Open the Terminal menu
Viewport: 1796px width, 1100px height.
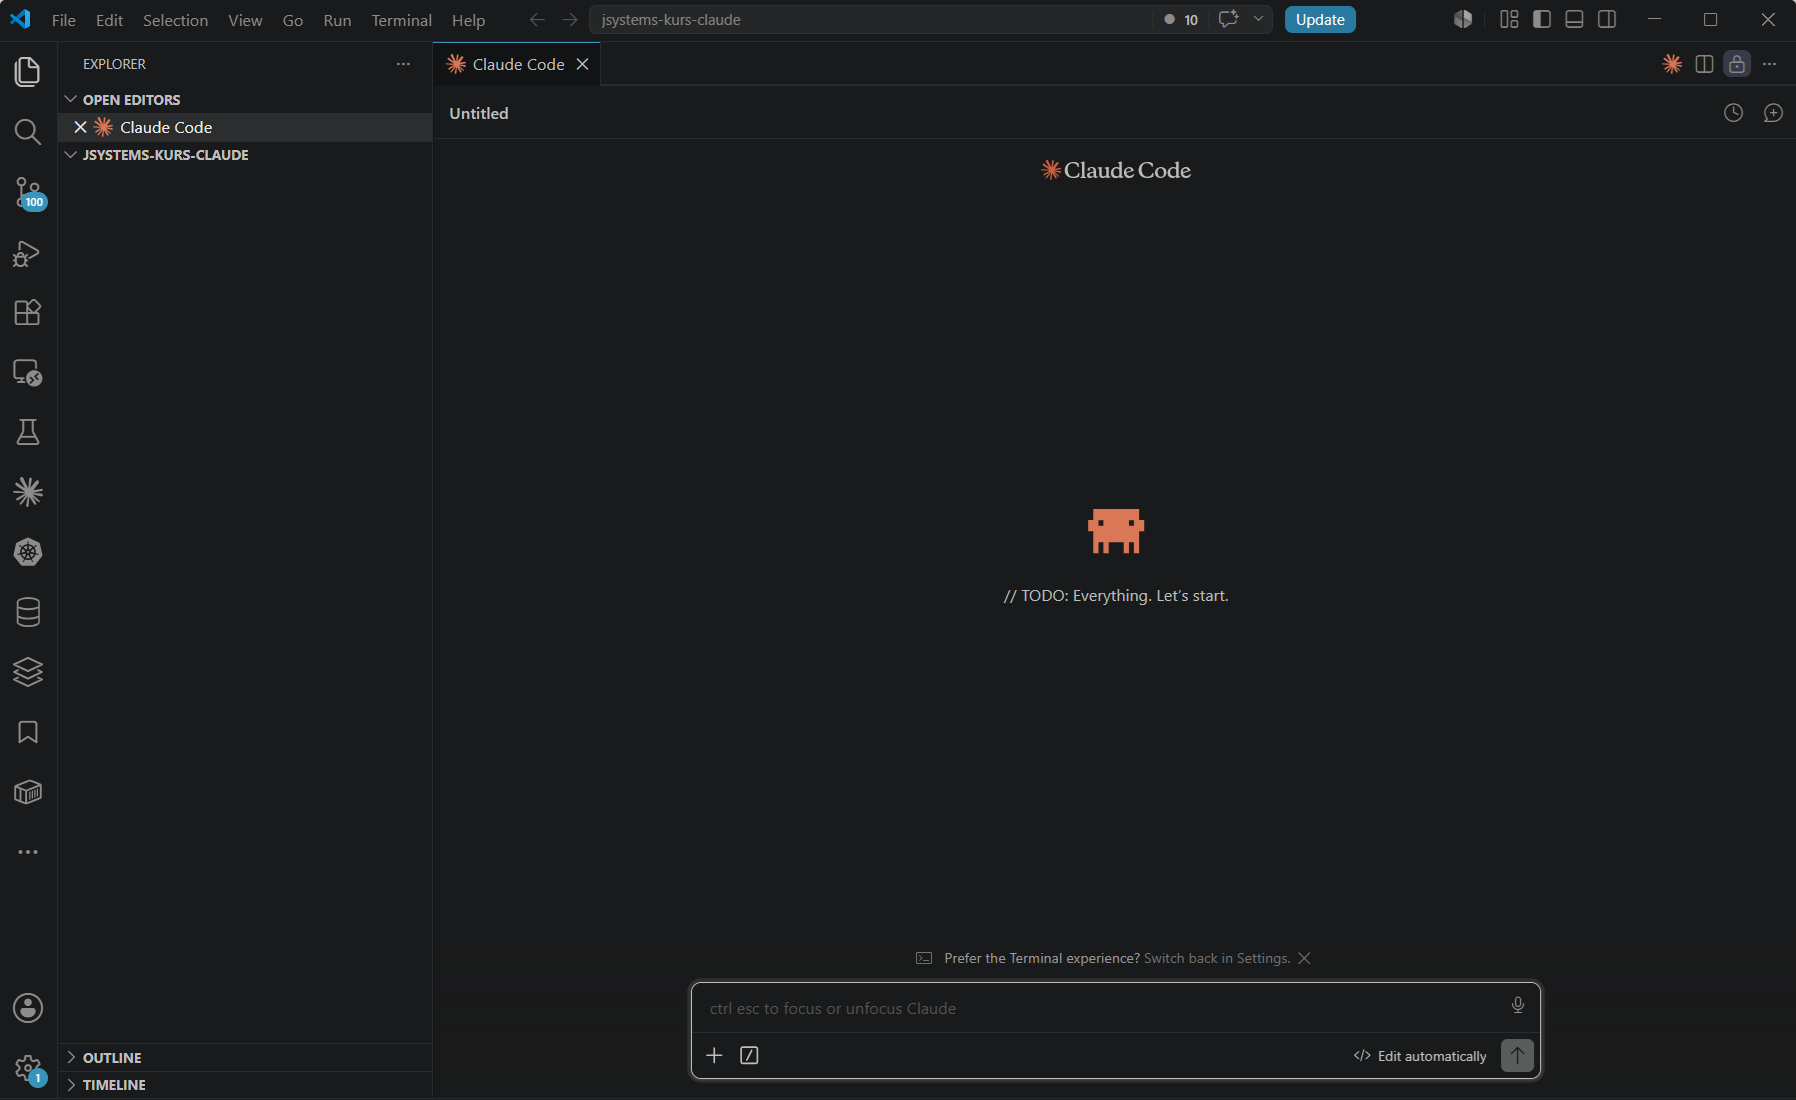pyautogui.click(x=401, y=20)
